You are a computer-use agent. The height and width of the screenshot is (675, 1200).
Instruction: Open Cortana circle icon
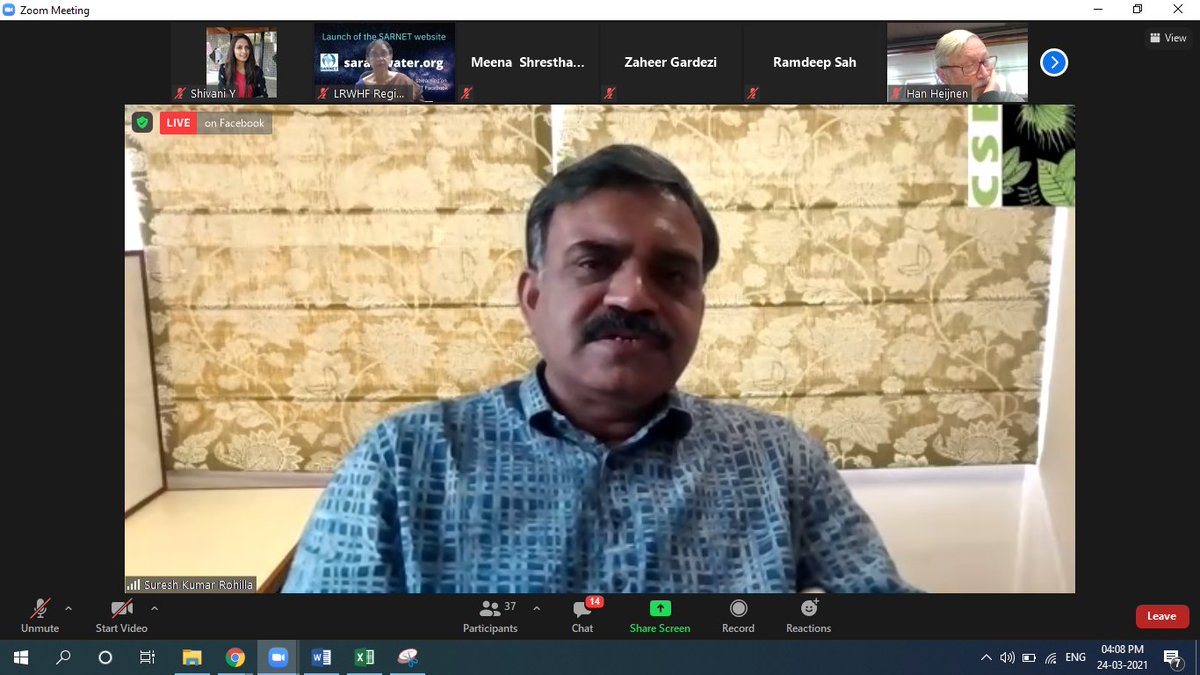(105, 657)
